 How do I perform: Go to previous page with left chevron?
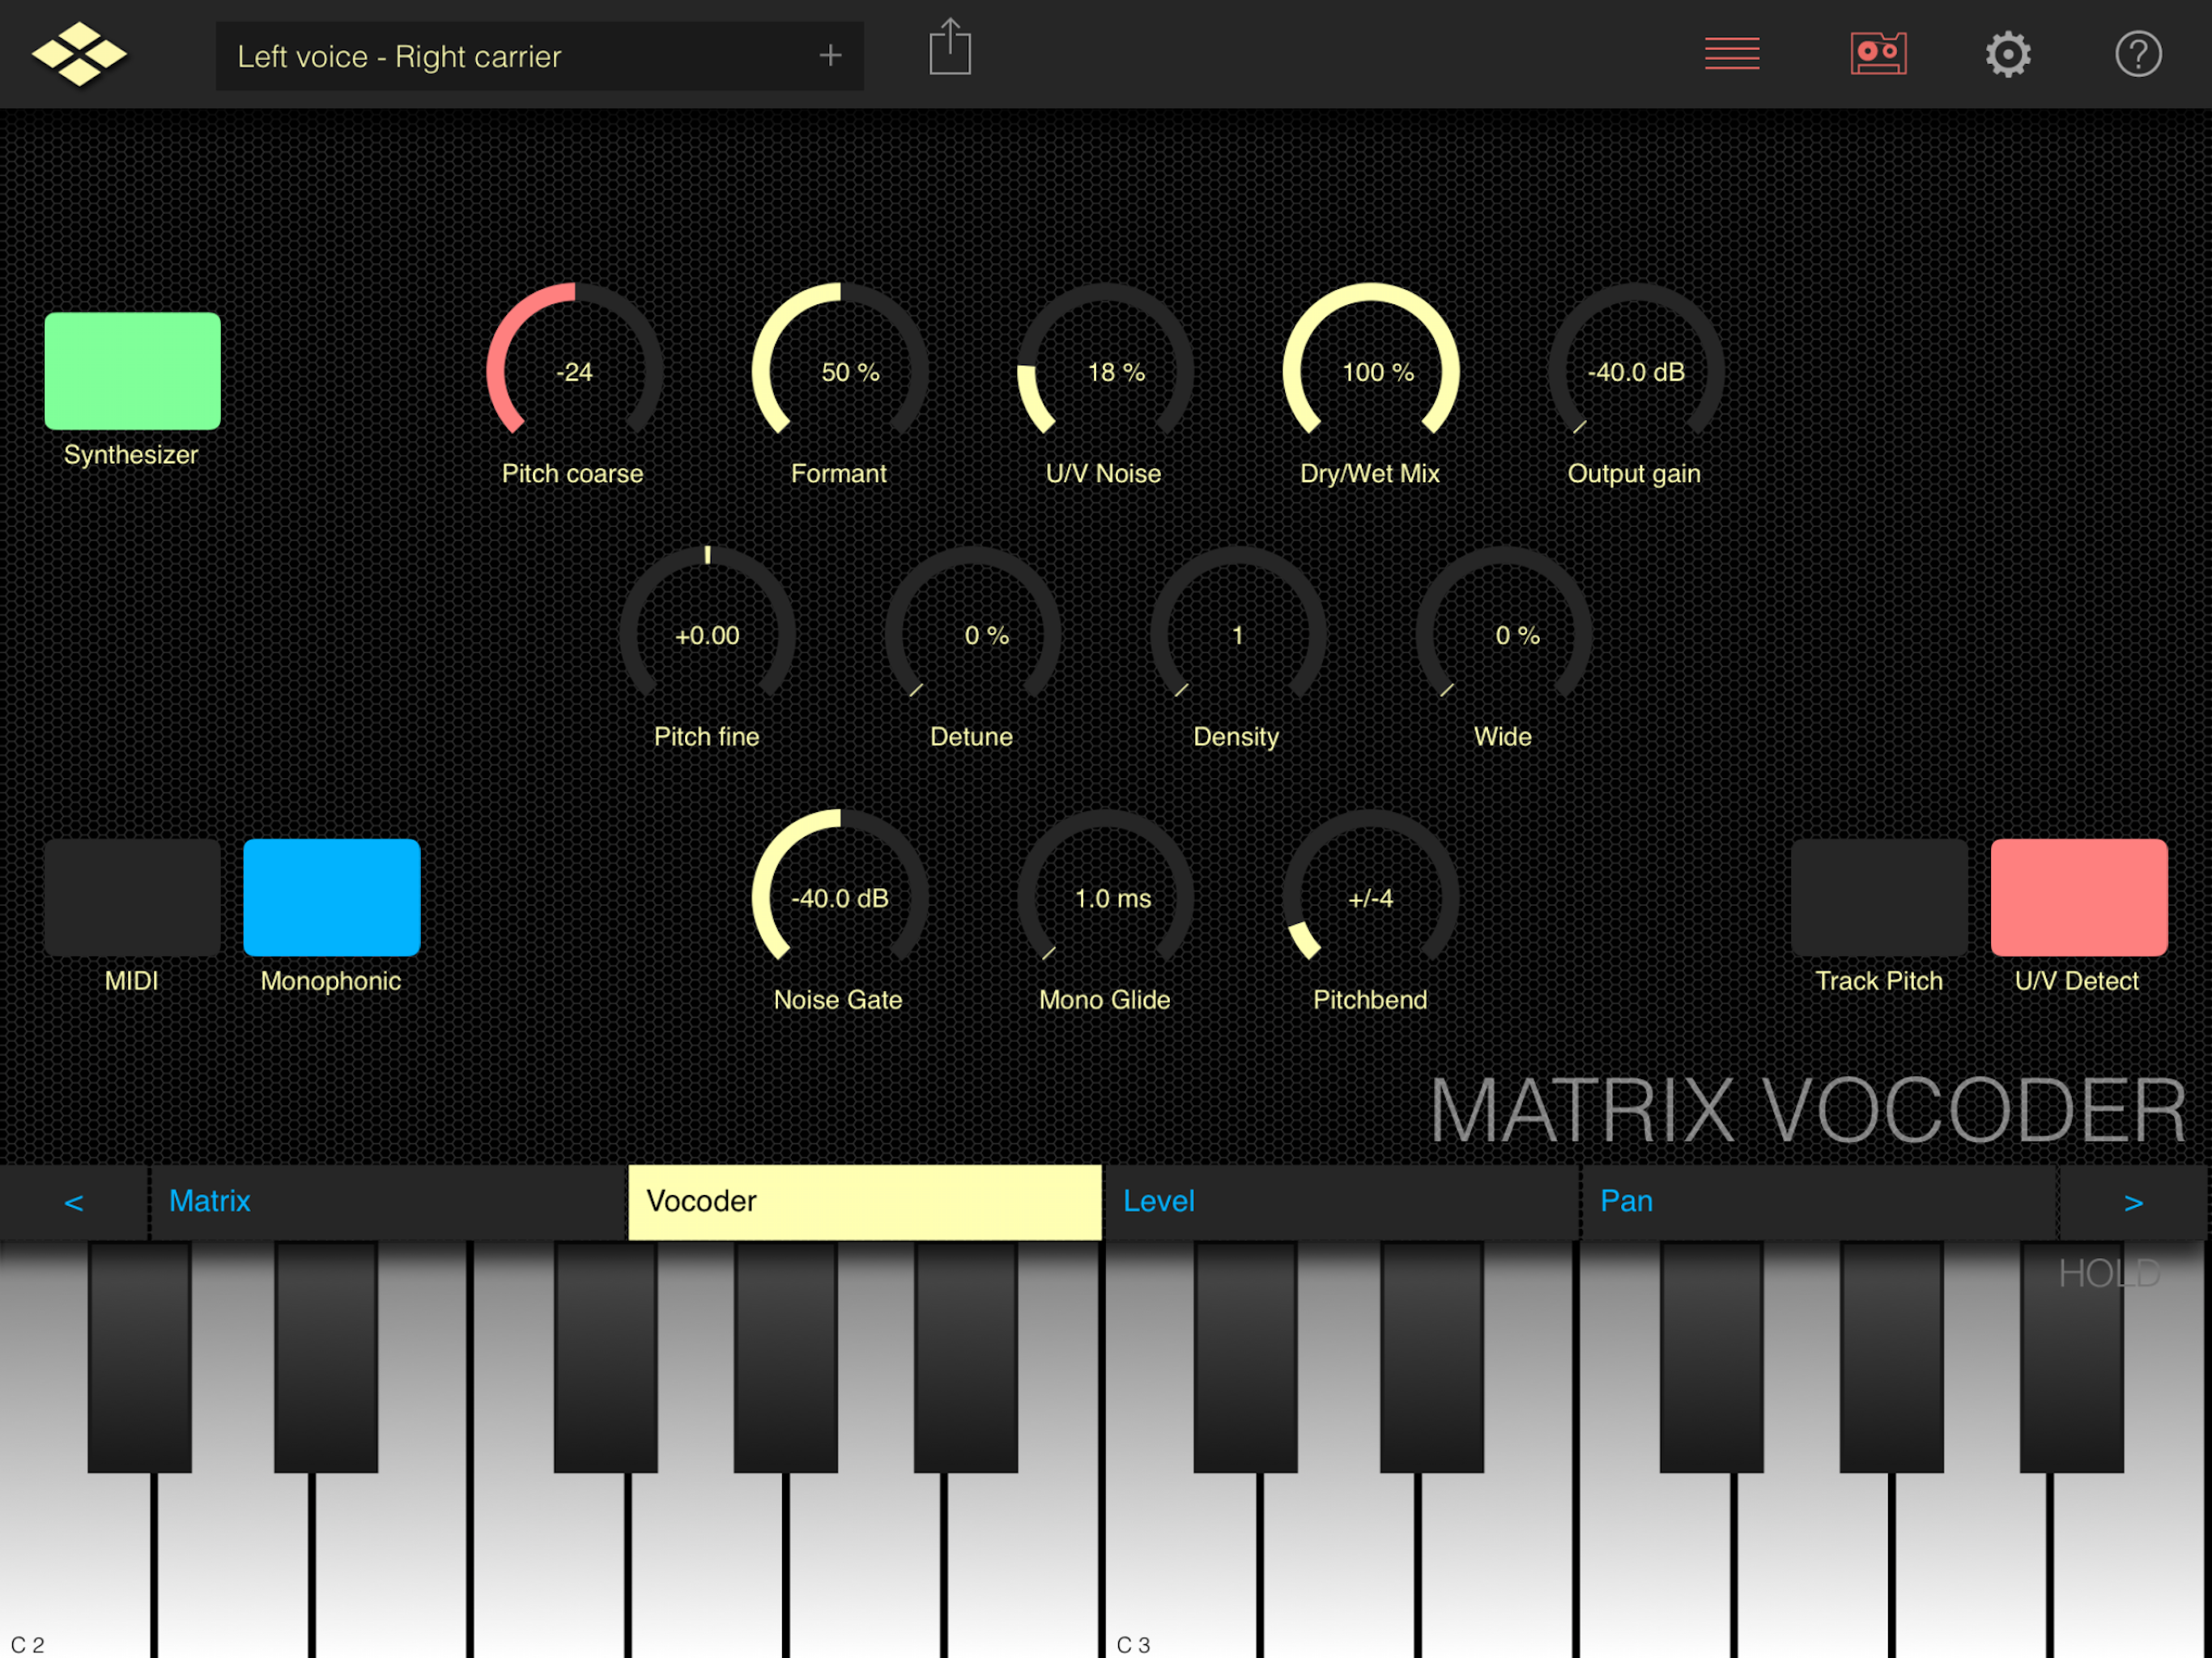click(x=74, y=1202)
